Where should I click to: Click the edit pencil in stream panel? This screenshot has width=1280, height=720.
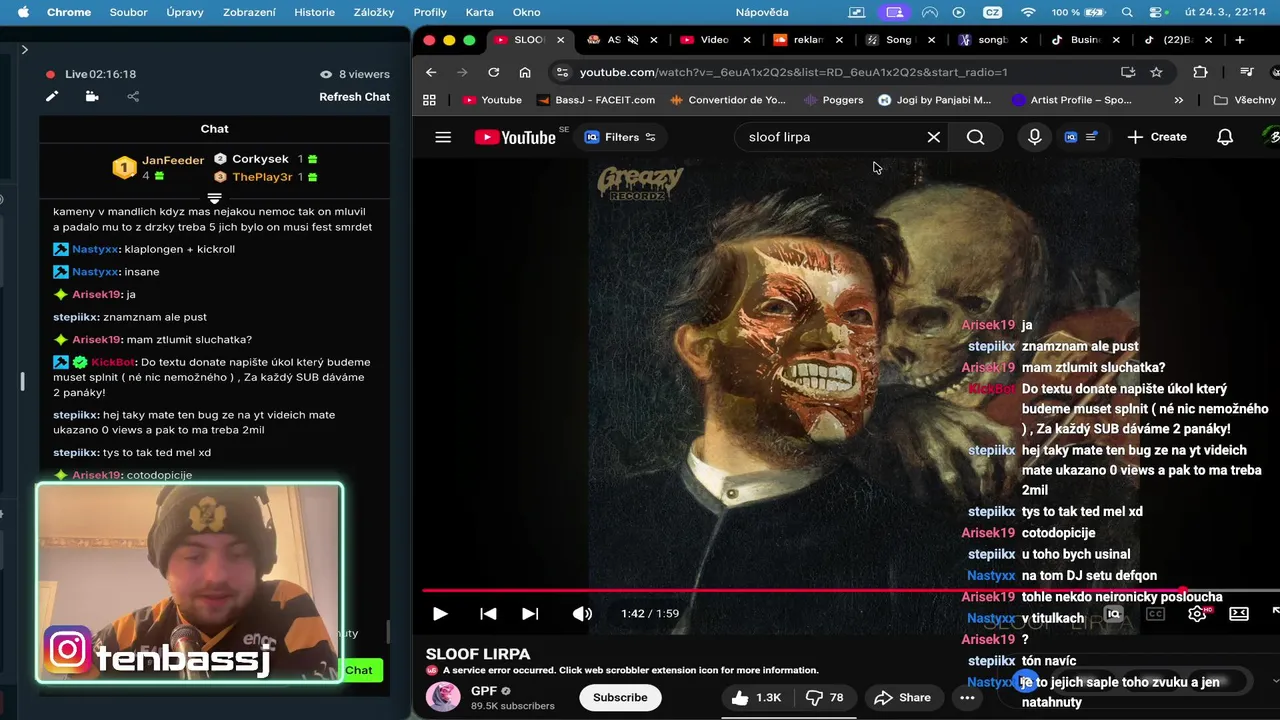pyautogui.click(x=52, y=97)
